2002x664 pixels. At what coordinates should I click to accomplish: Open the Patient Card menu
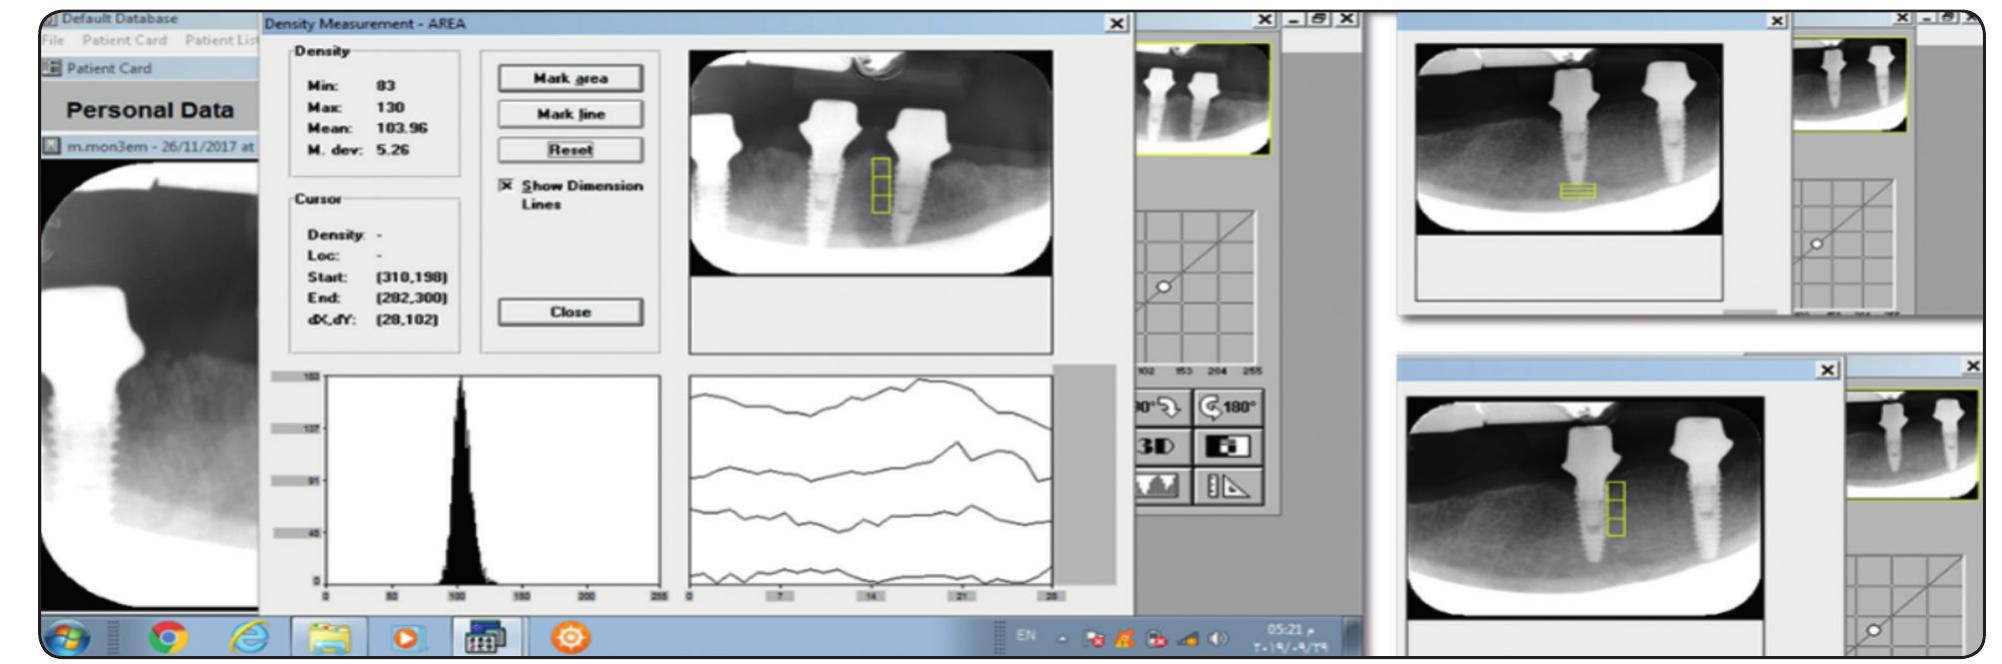click(x=125, y=40)
